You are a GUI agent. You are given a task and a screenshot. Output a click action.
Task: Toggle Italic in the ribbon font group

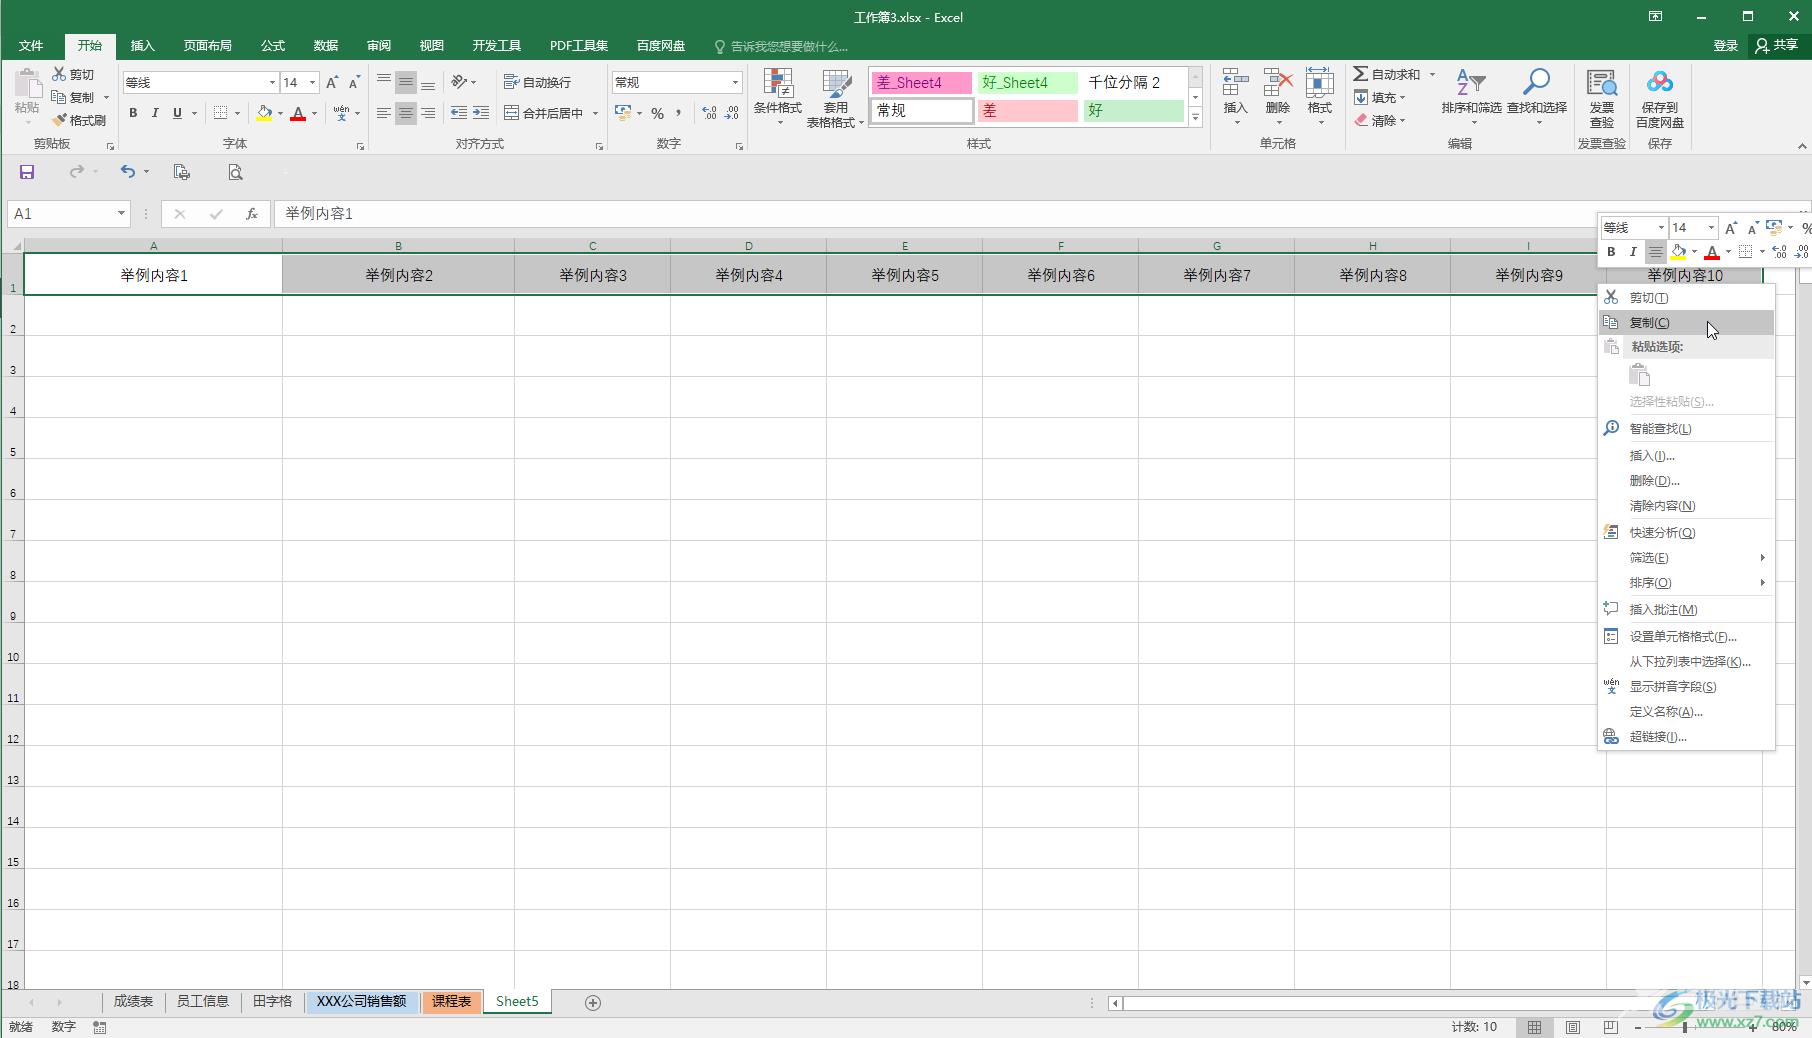click(x=155, y=113)
